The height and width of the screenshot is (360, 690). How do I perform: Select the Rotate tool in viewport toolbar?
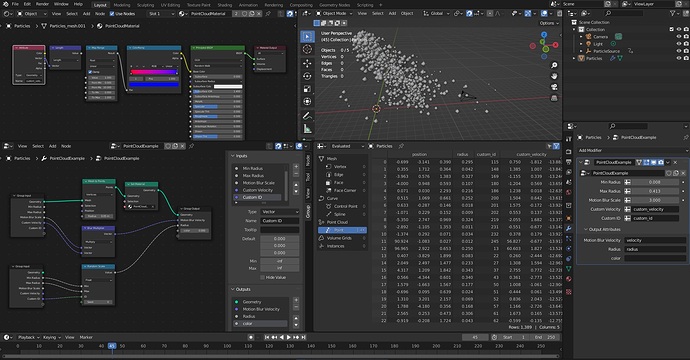click(307, 76)
